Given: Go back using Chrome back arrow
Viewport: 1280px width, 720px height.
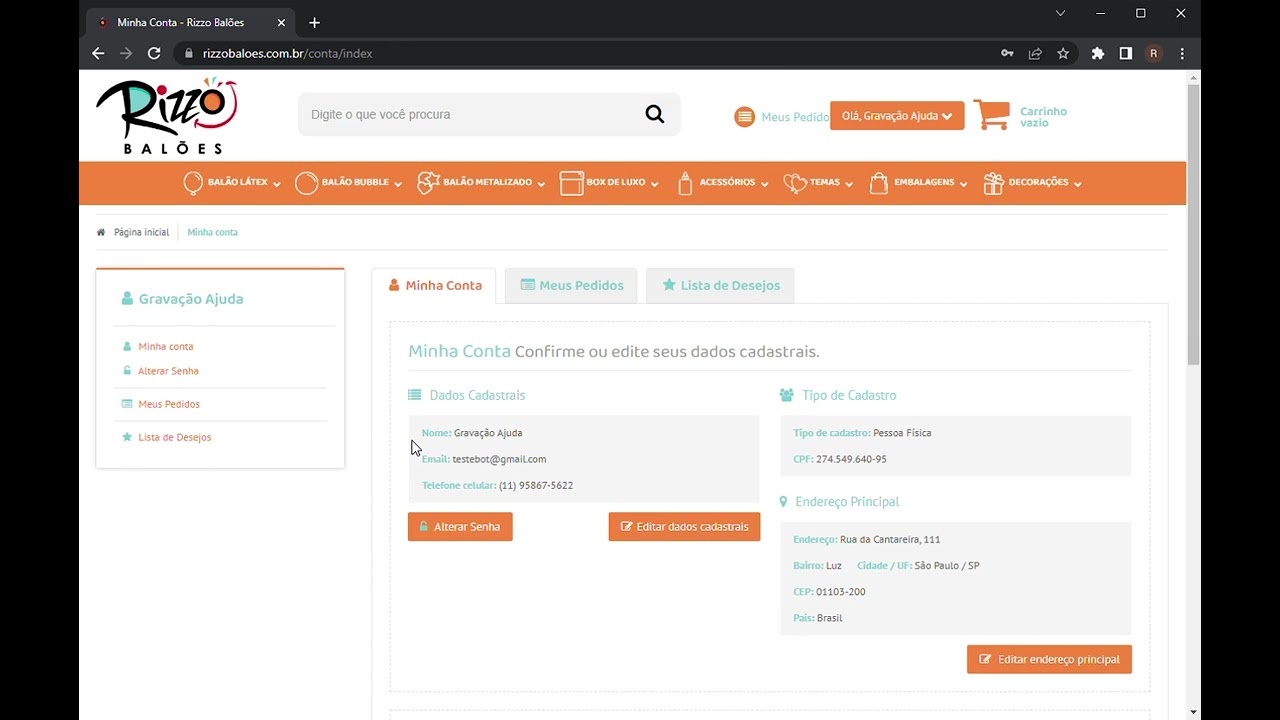Looking at the screenshot, I should point(98,53).
